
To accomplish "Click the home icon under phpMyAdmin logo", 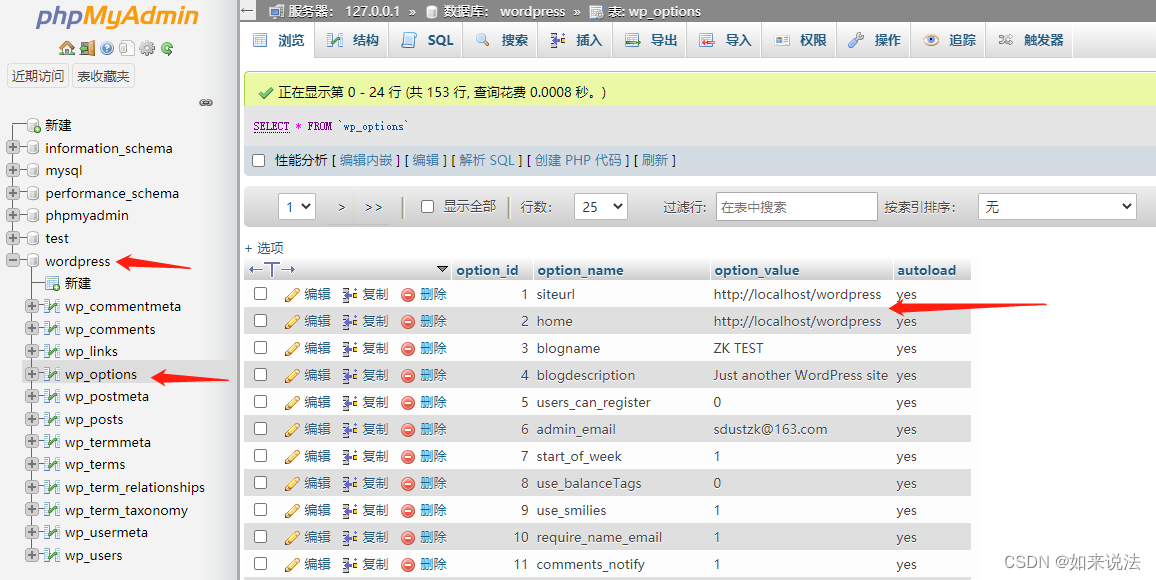I will tap(67, 49).
